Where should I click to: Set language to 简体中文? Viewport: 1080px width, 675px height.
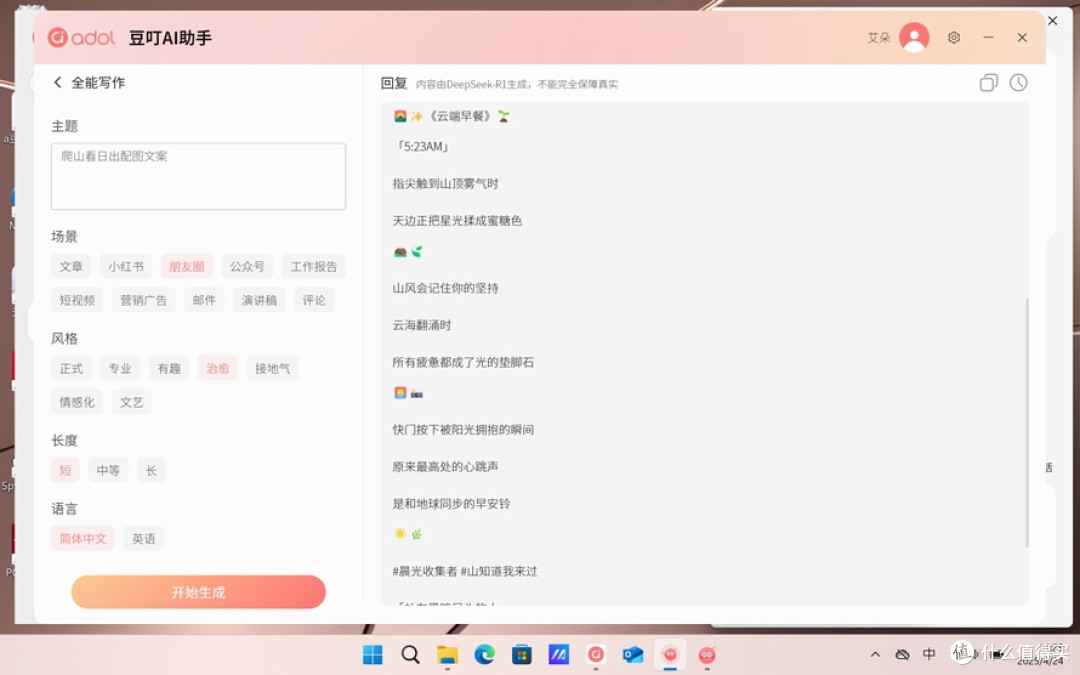coord(83,539)
